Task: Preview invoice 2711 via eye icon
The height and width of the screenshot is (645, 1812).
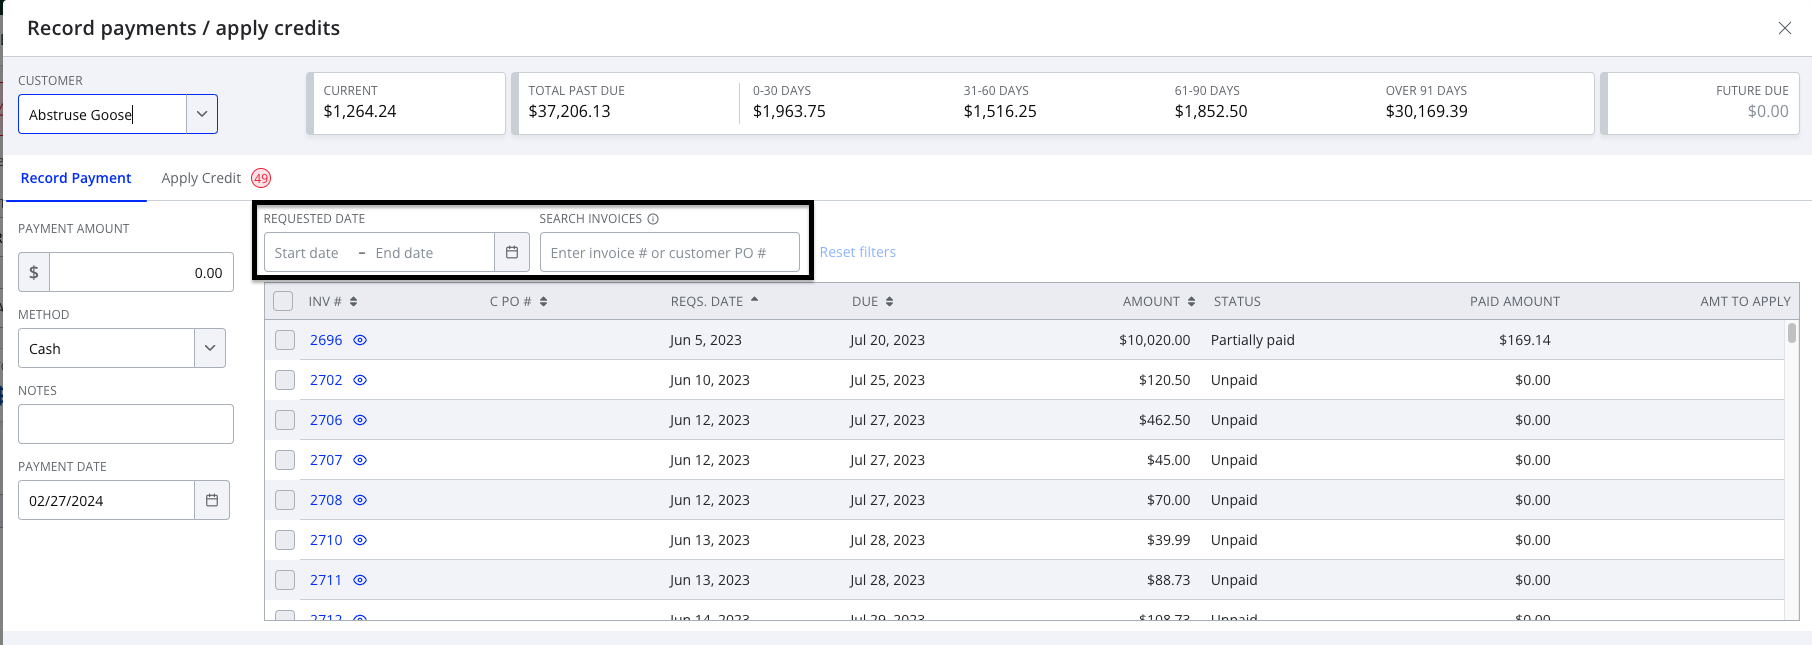Action: point(360,580)
